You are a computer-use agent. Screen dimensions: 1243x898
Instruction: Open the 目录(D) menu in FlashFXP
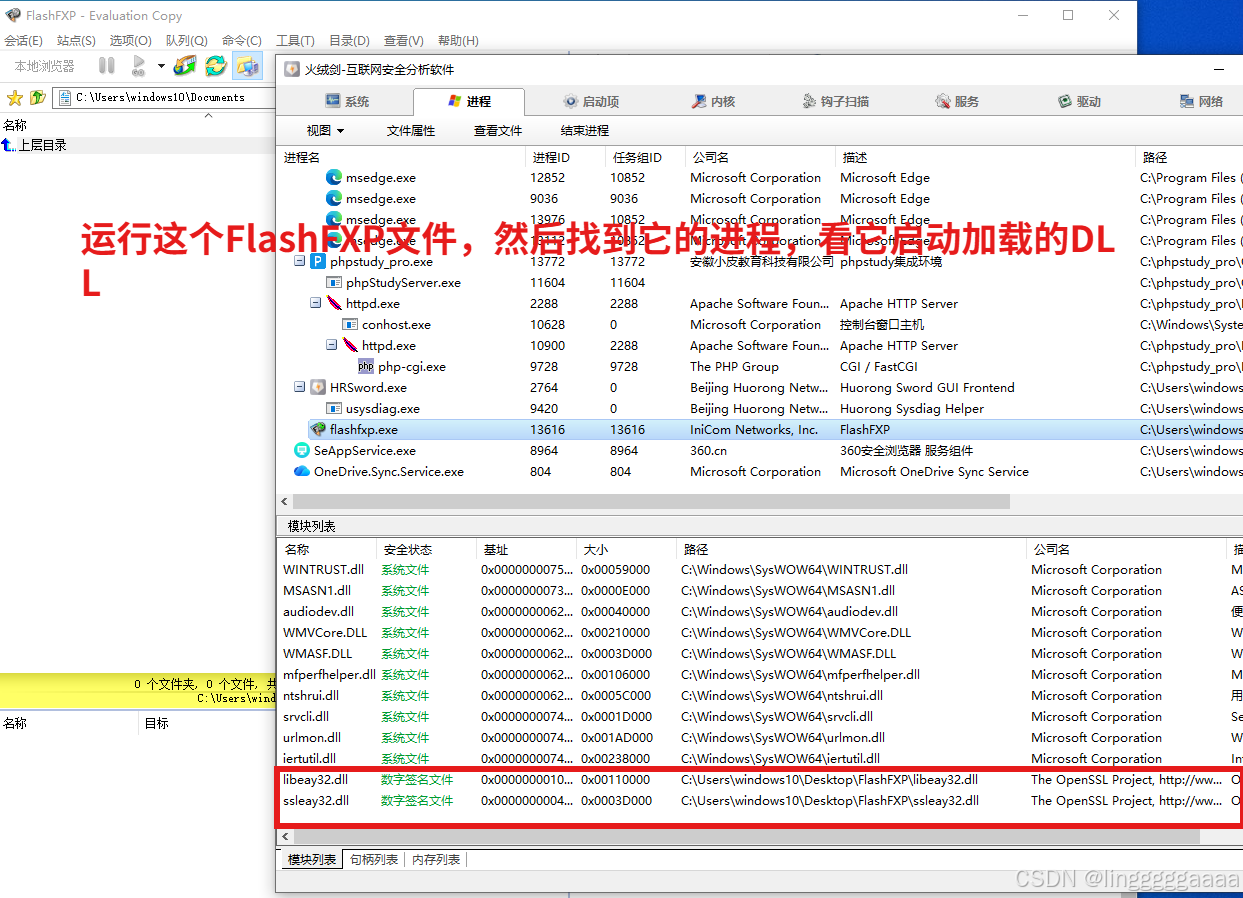click(x=349, y=41)
